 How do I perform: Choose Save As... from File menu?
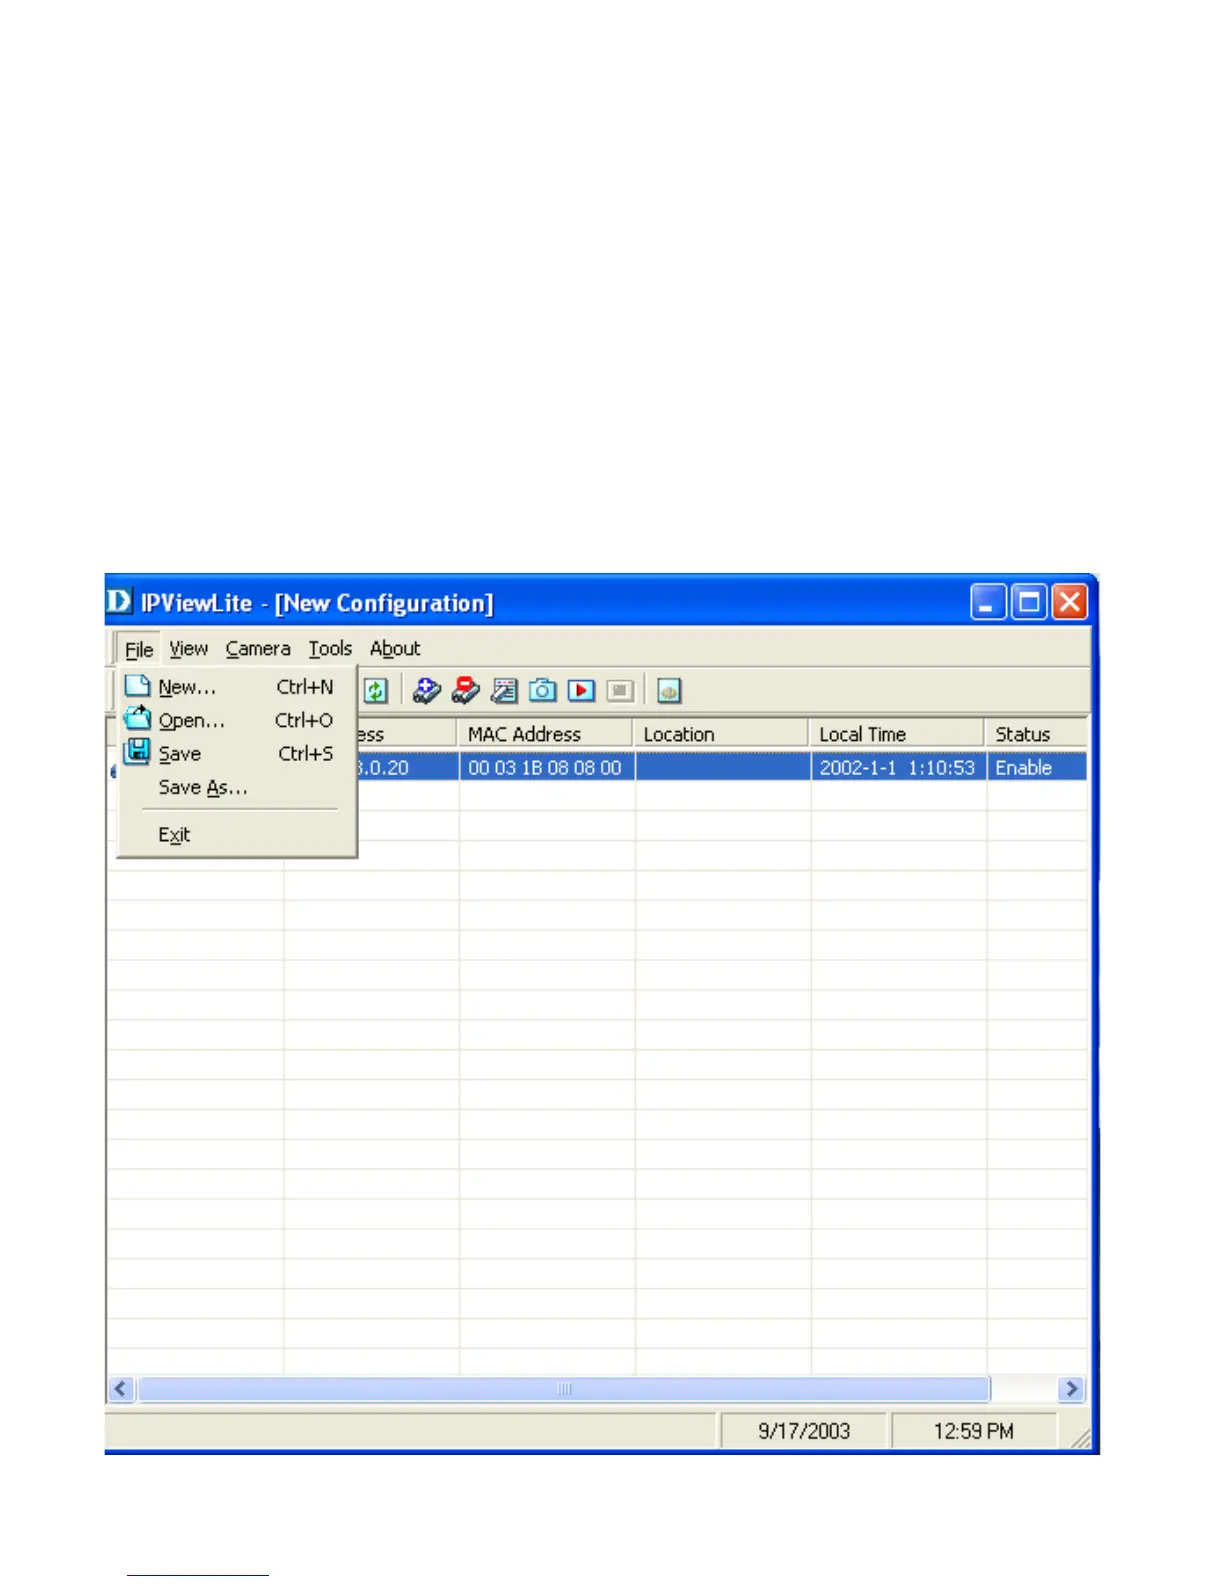[237, 788]
